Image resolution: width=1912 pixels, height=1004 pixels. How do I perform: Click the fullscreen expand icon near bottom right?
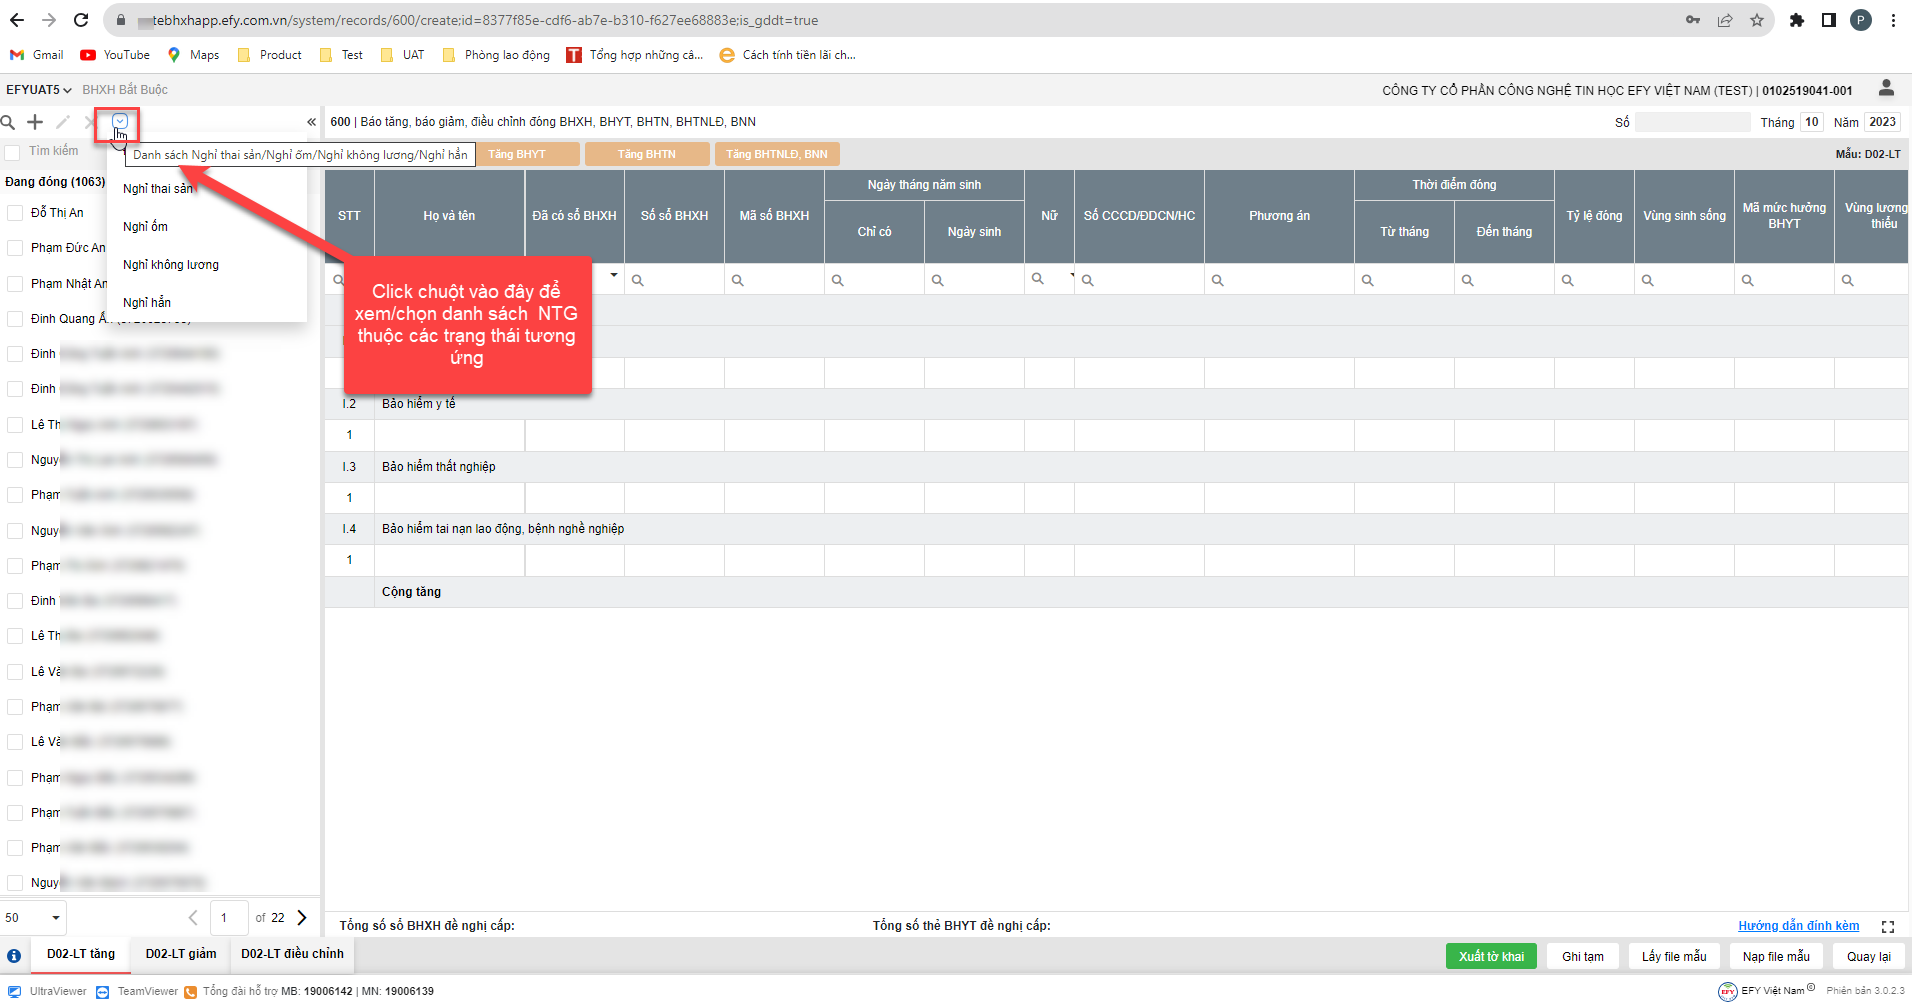click(x=1888, y=927)
